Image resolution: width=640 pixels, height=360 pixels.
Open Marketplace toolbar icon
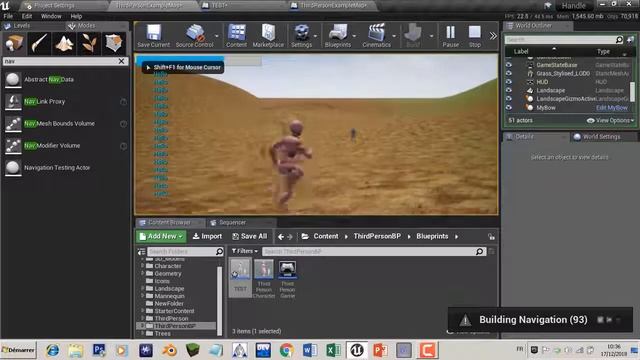pyautogui.click(x=268, y=36)
